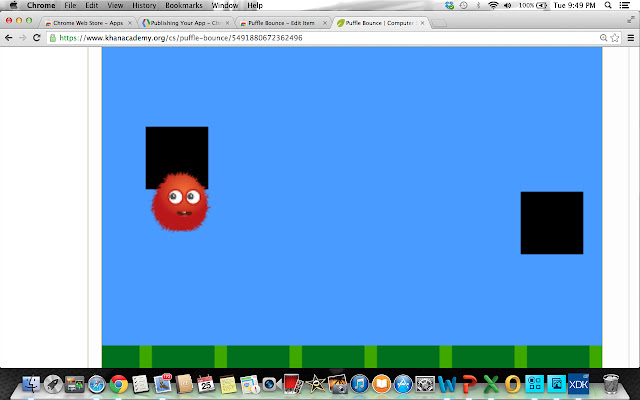Image resolution: width=640 pixels, height=400 pixels.
Task: Click the battery 100% indicator
Action: (x=533, y=5)
